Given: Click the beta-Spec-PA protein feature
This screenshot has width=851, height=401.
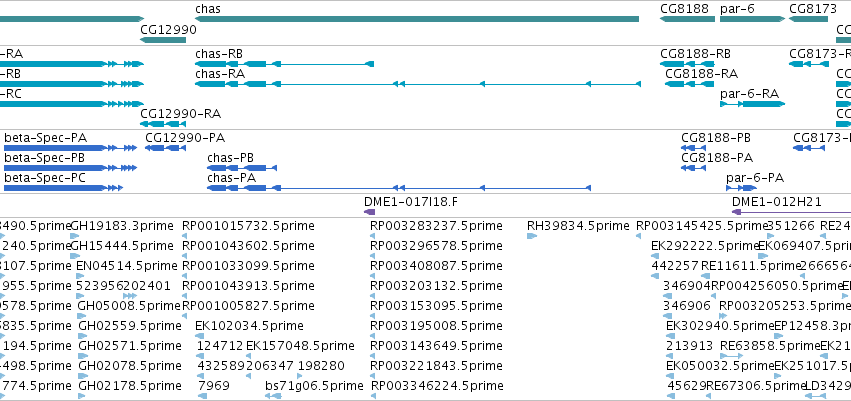Looking at the screenshot, I should 70,148.
